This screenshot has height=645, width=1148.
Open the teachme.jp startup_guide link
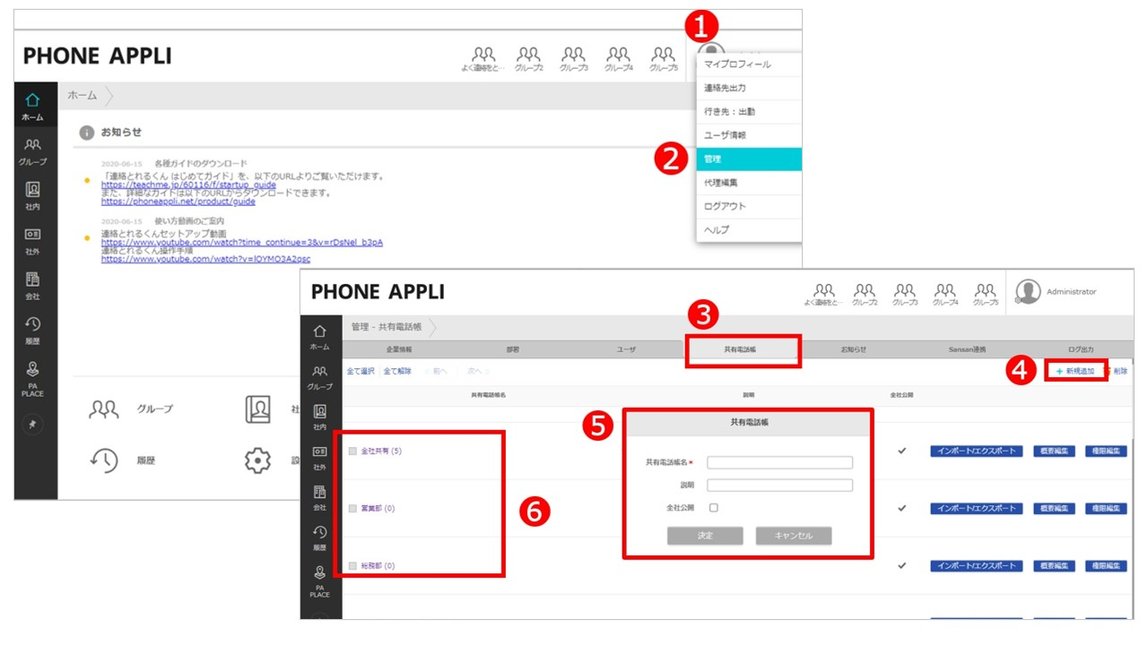[189, 185]
